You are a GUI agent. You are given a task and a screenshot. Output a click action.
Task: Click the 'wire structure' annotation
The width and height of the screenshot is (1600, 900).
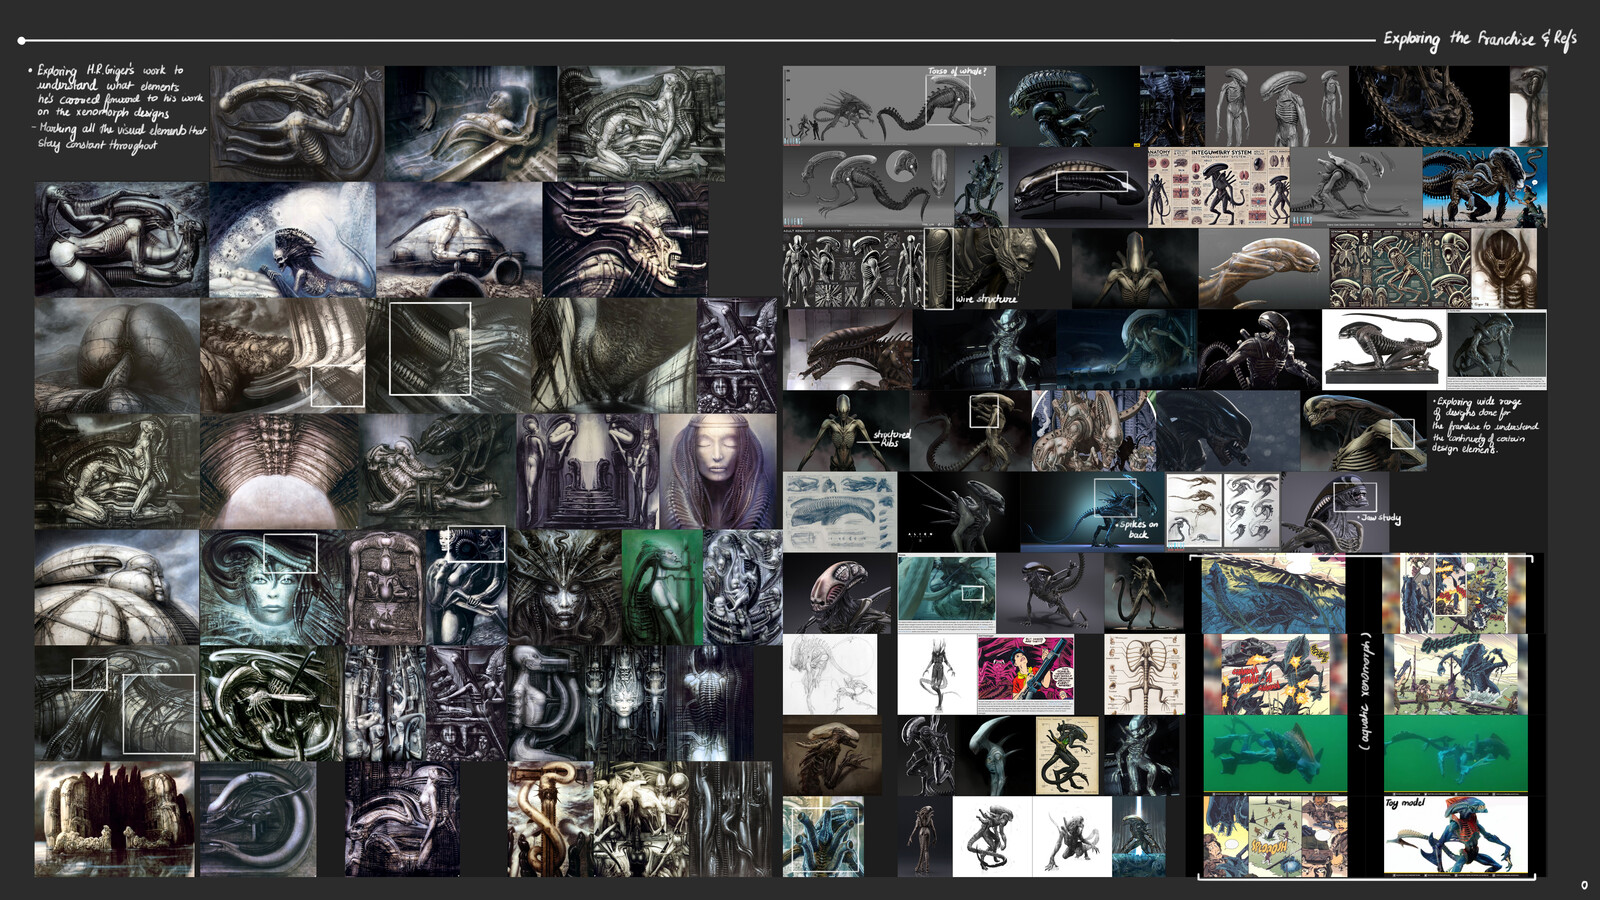(986, 299)
